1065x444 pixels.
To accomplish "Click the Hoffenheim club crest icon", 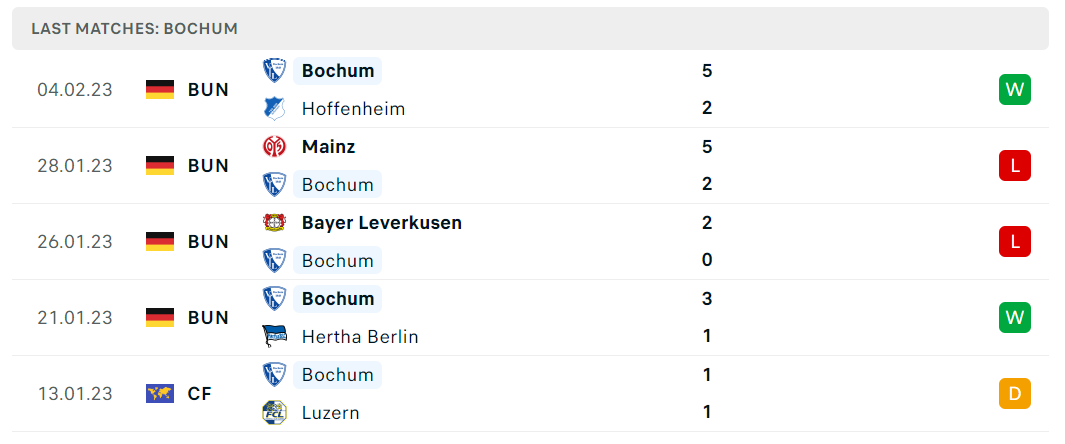I will 274,109.
